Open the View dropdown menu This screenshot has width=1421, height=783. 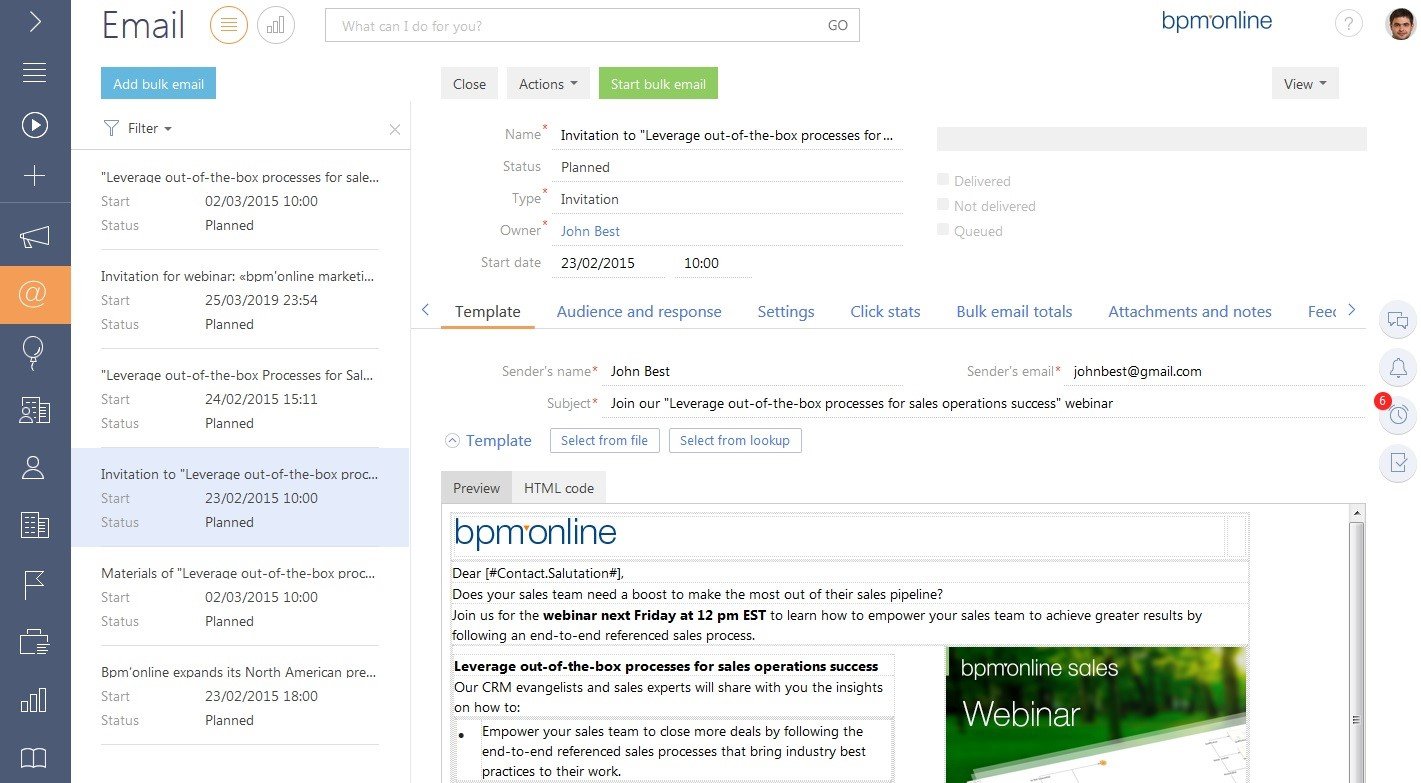(x=1305, y=84)
